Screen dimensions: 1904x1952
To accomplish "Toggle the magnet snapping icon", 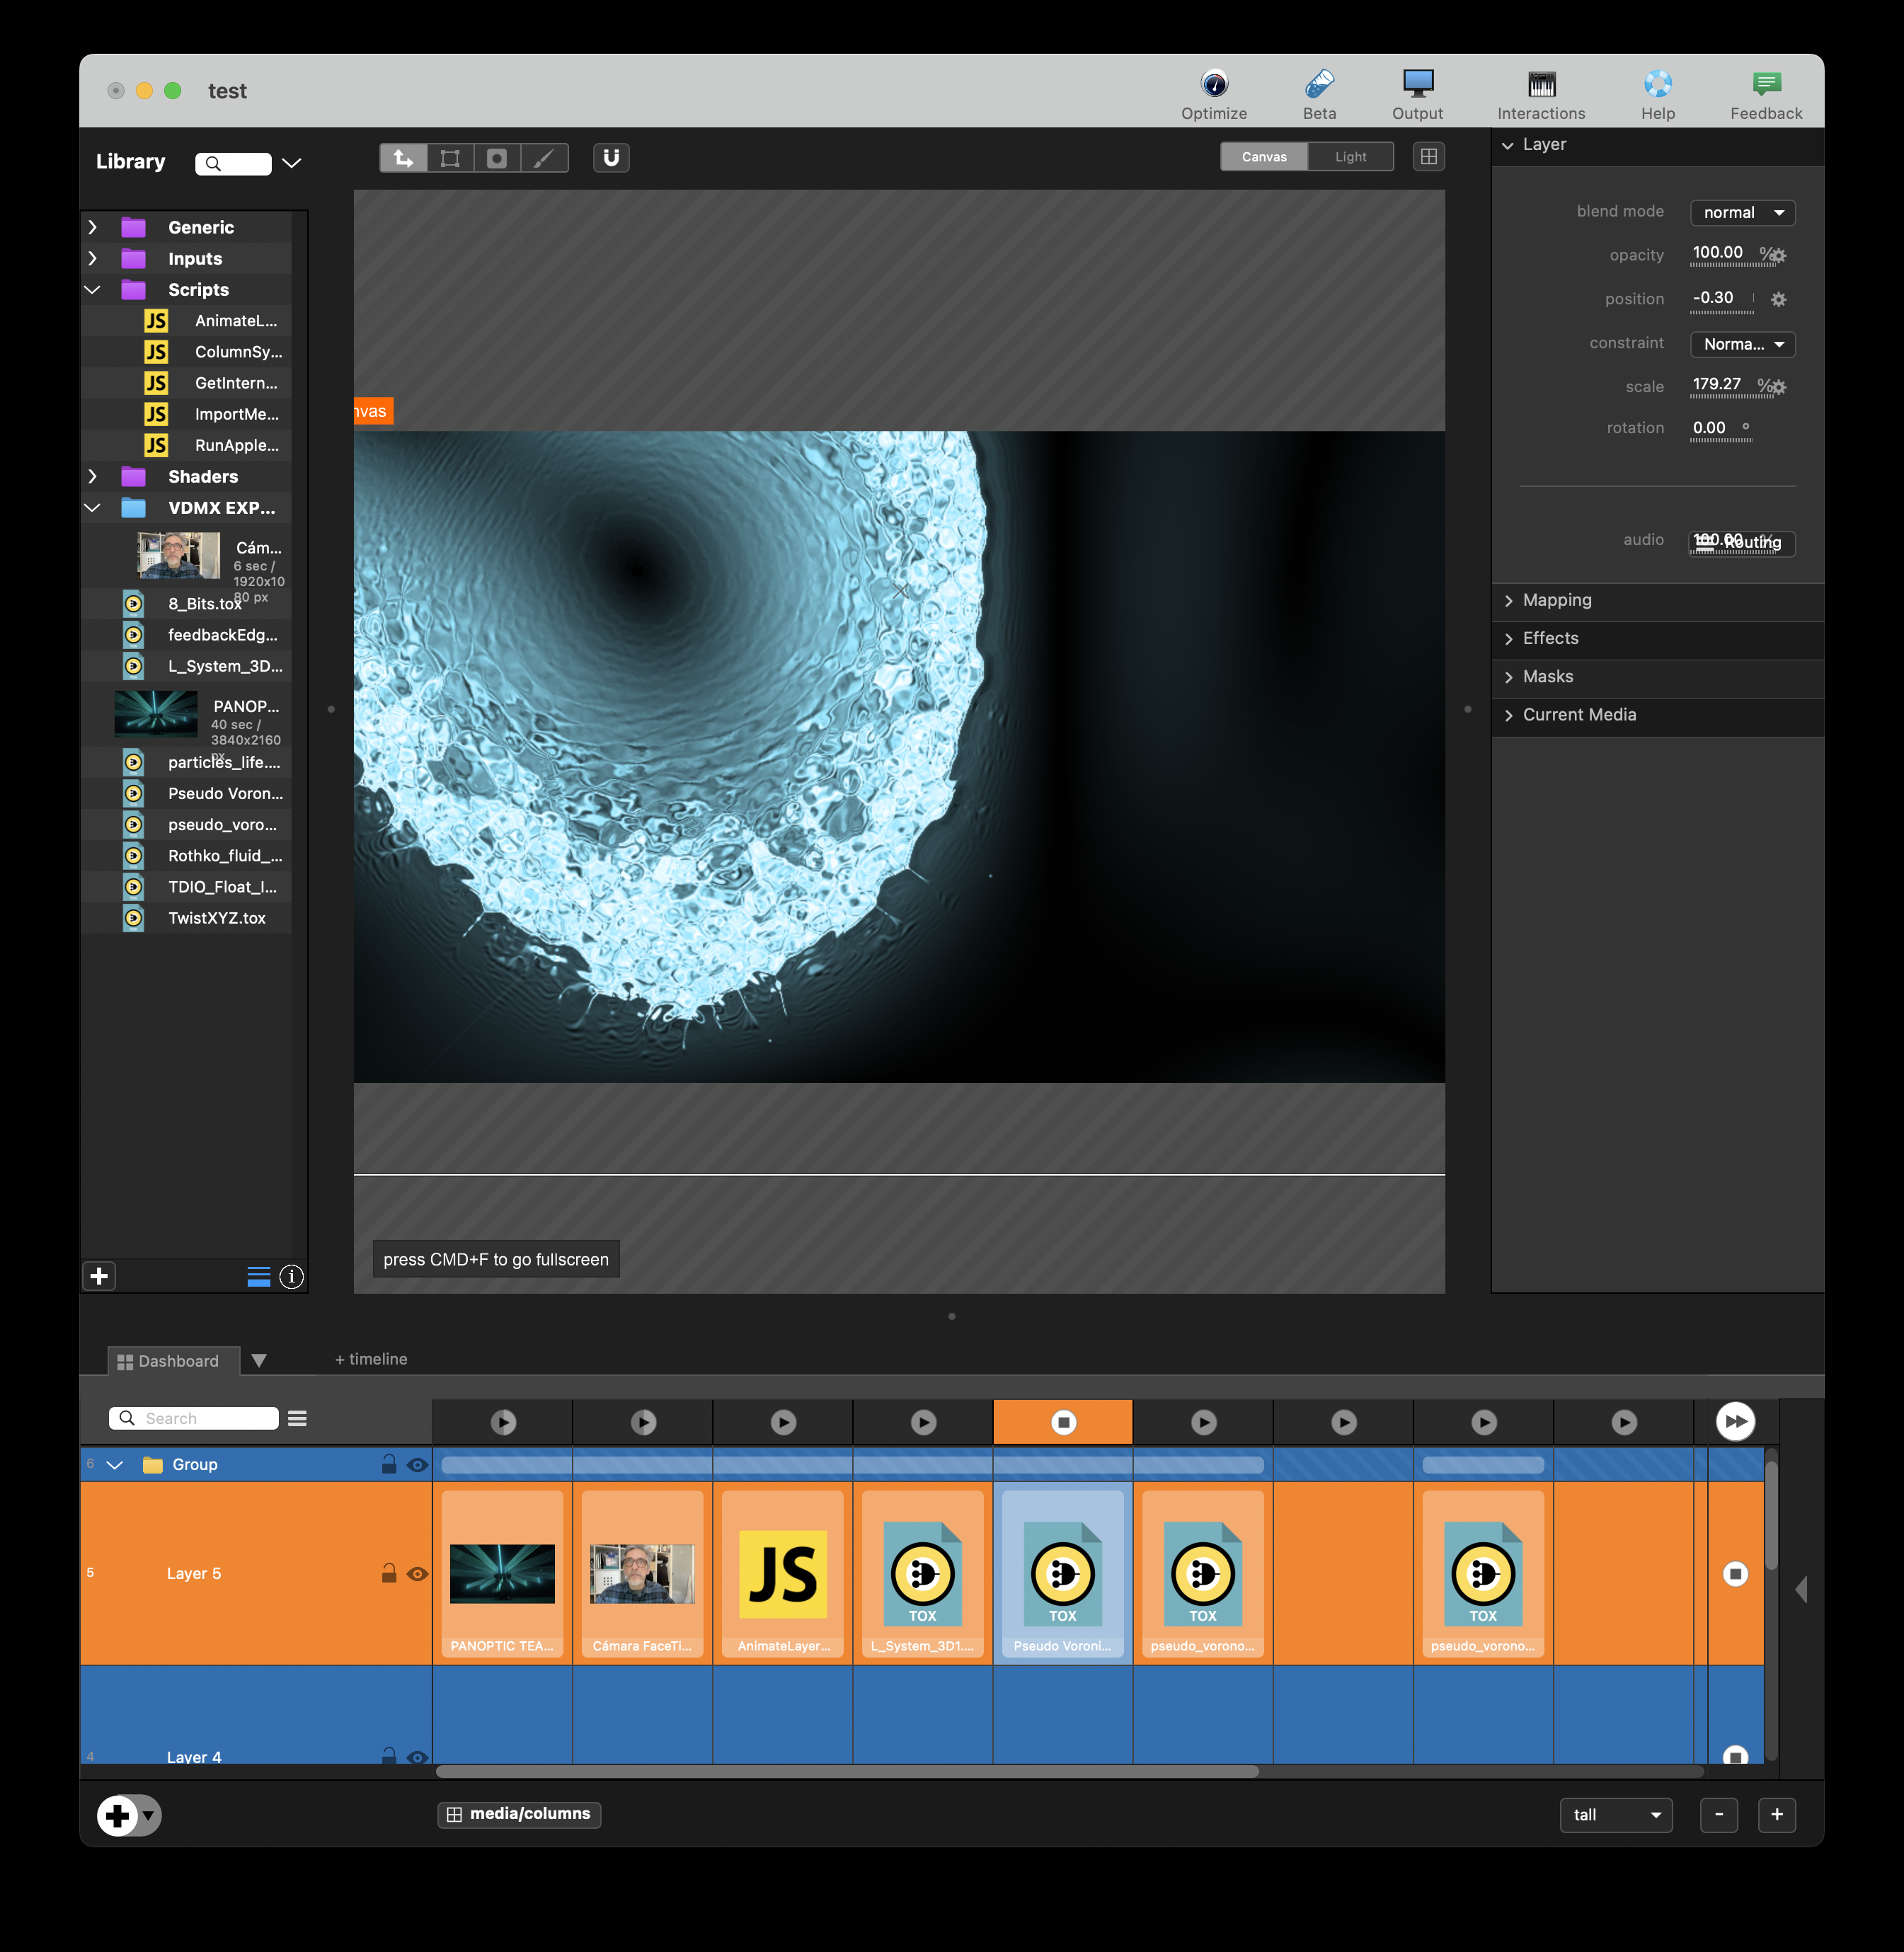I will (x=611, y=158).
